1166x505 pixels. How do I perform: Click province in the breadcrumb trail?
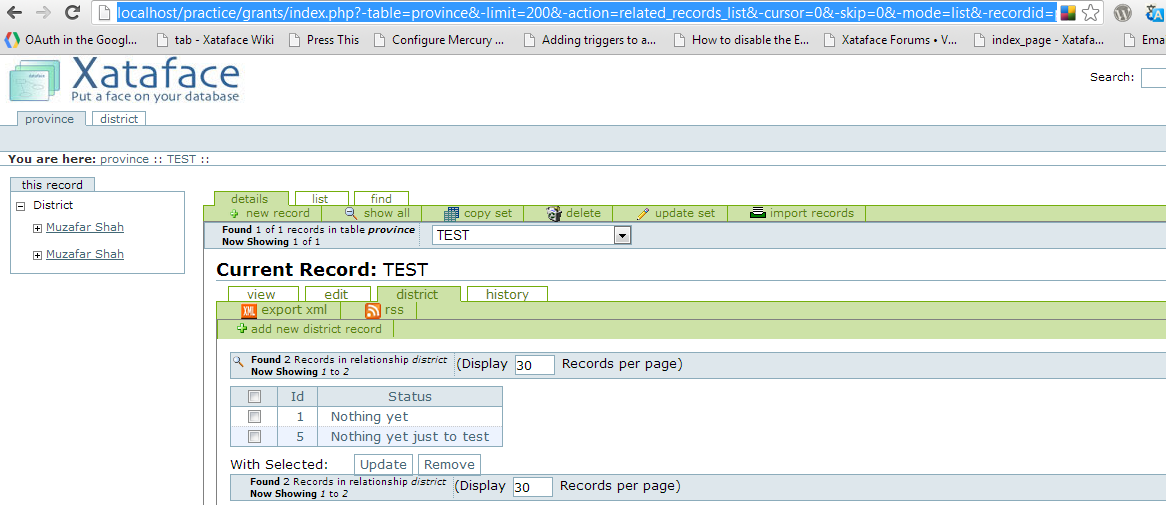coord(124,159)
